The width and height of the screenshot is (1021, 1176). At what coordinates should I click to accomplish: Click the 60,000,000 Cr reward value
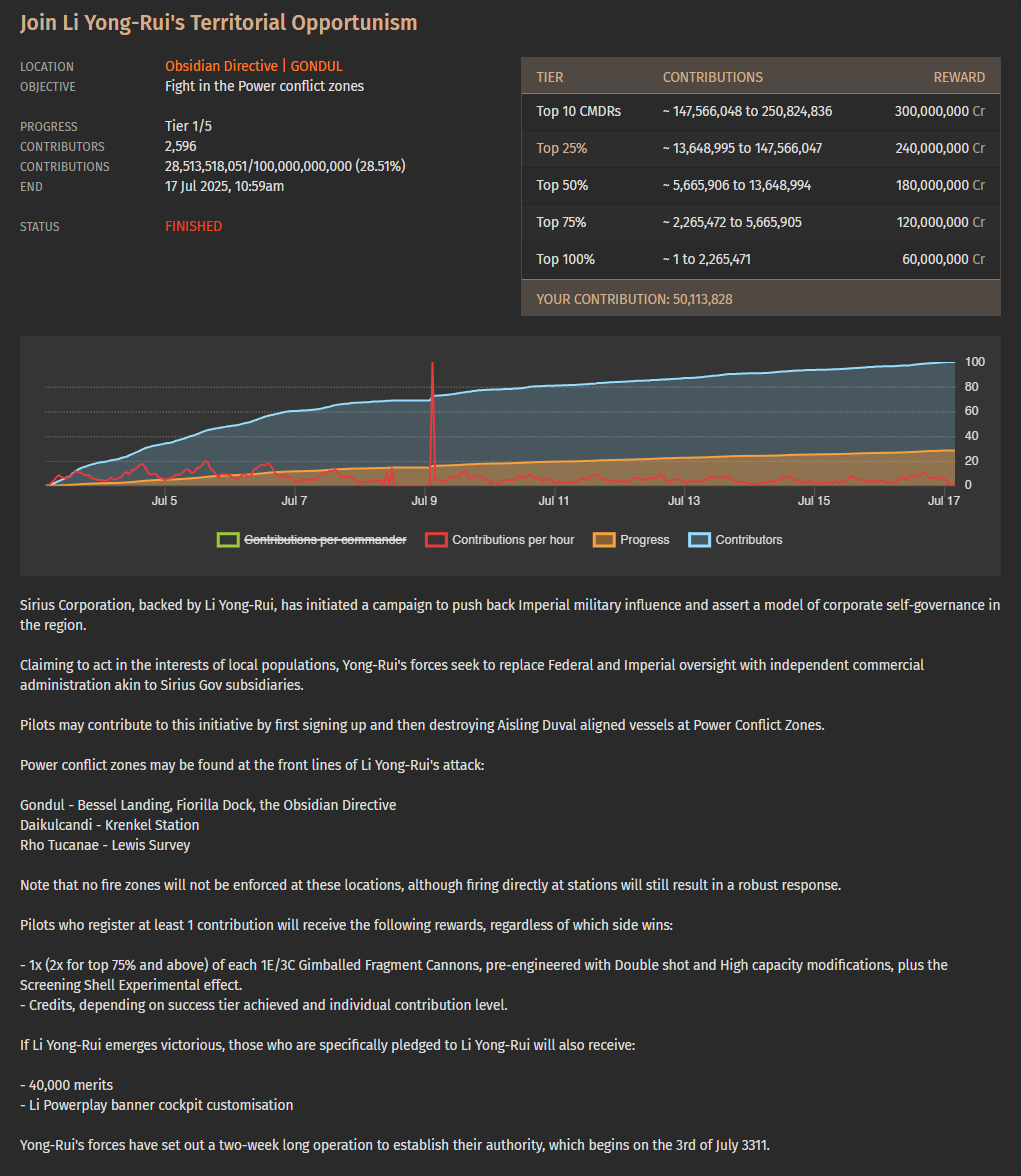click(x=944, y=259)
